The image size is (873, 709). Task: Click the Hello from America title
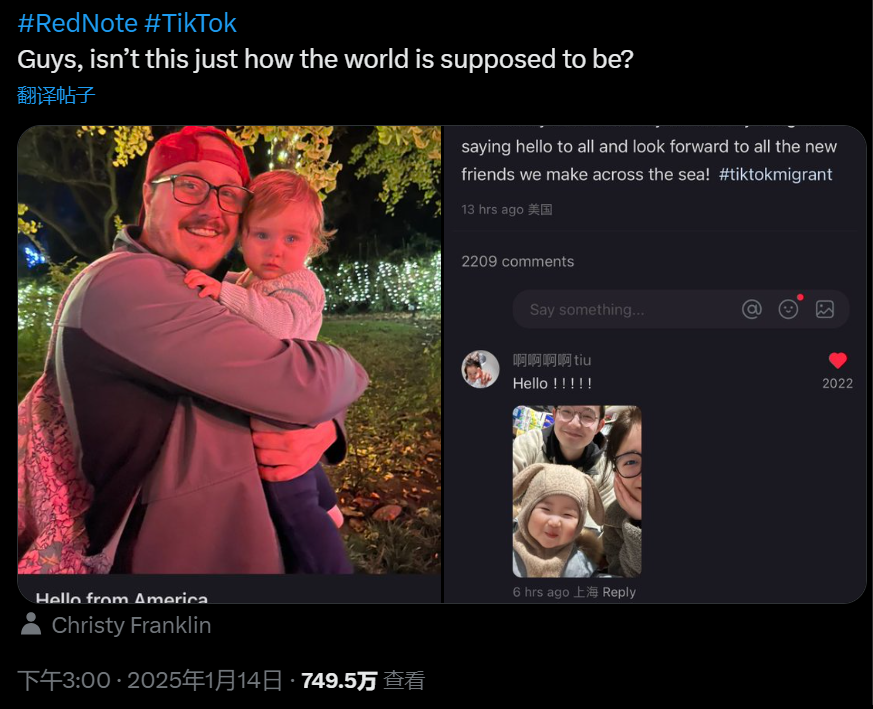121,598
